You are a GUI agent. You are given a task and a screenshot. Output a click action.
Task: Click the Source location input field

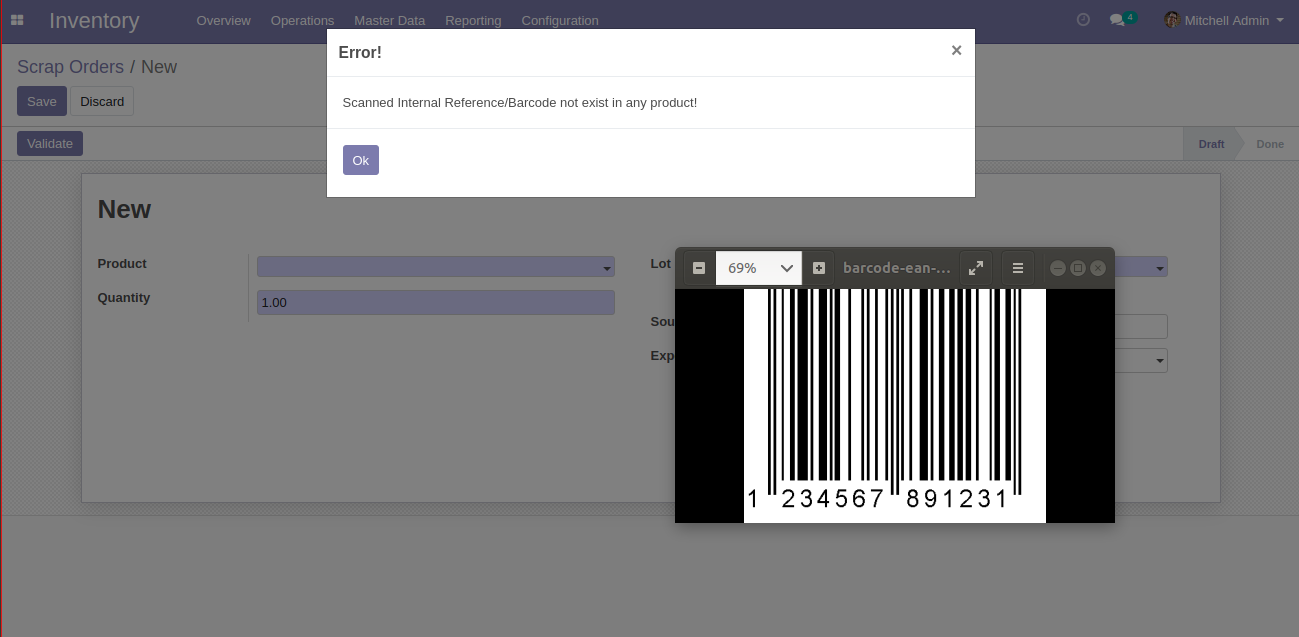1140,326
